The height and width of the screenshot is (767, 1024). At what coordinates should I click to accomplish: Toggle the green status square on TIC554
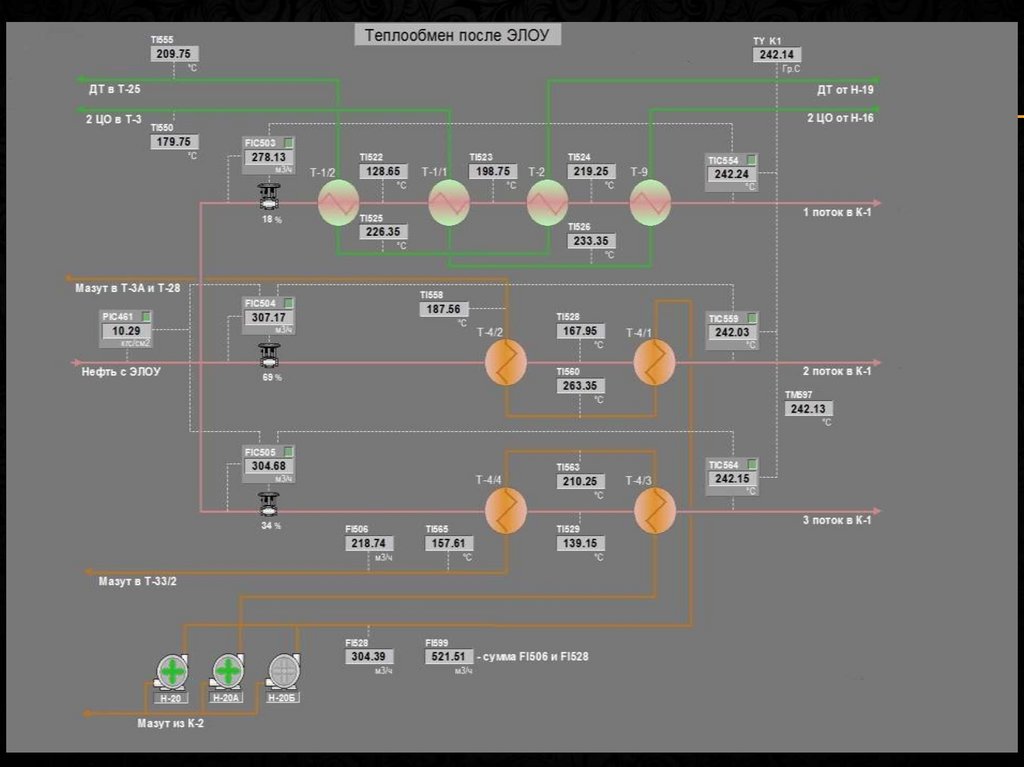coord(751,160)
